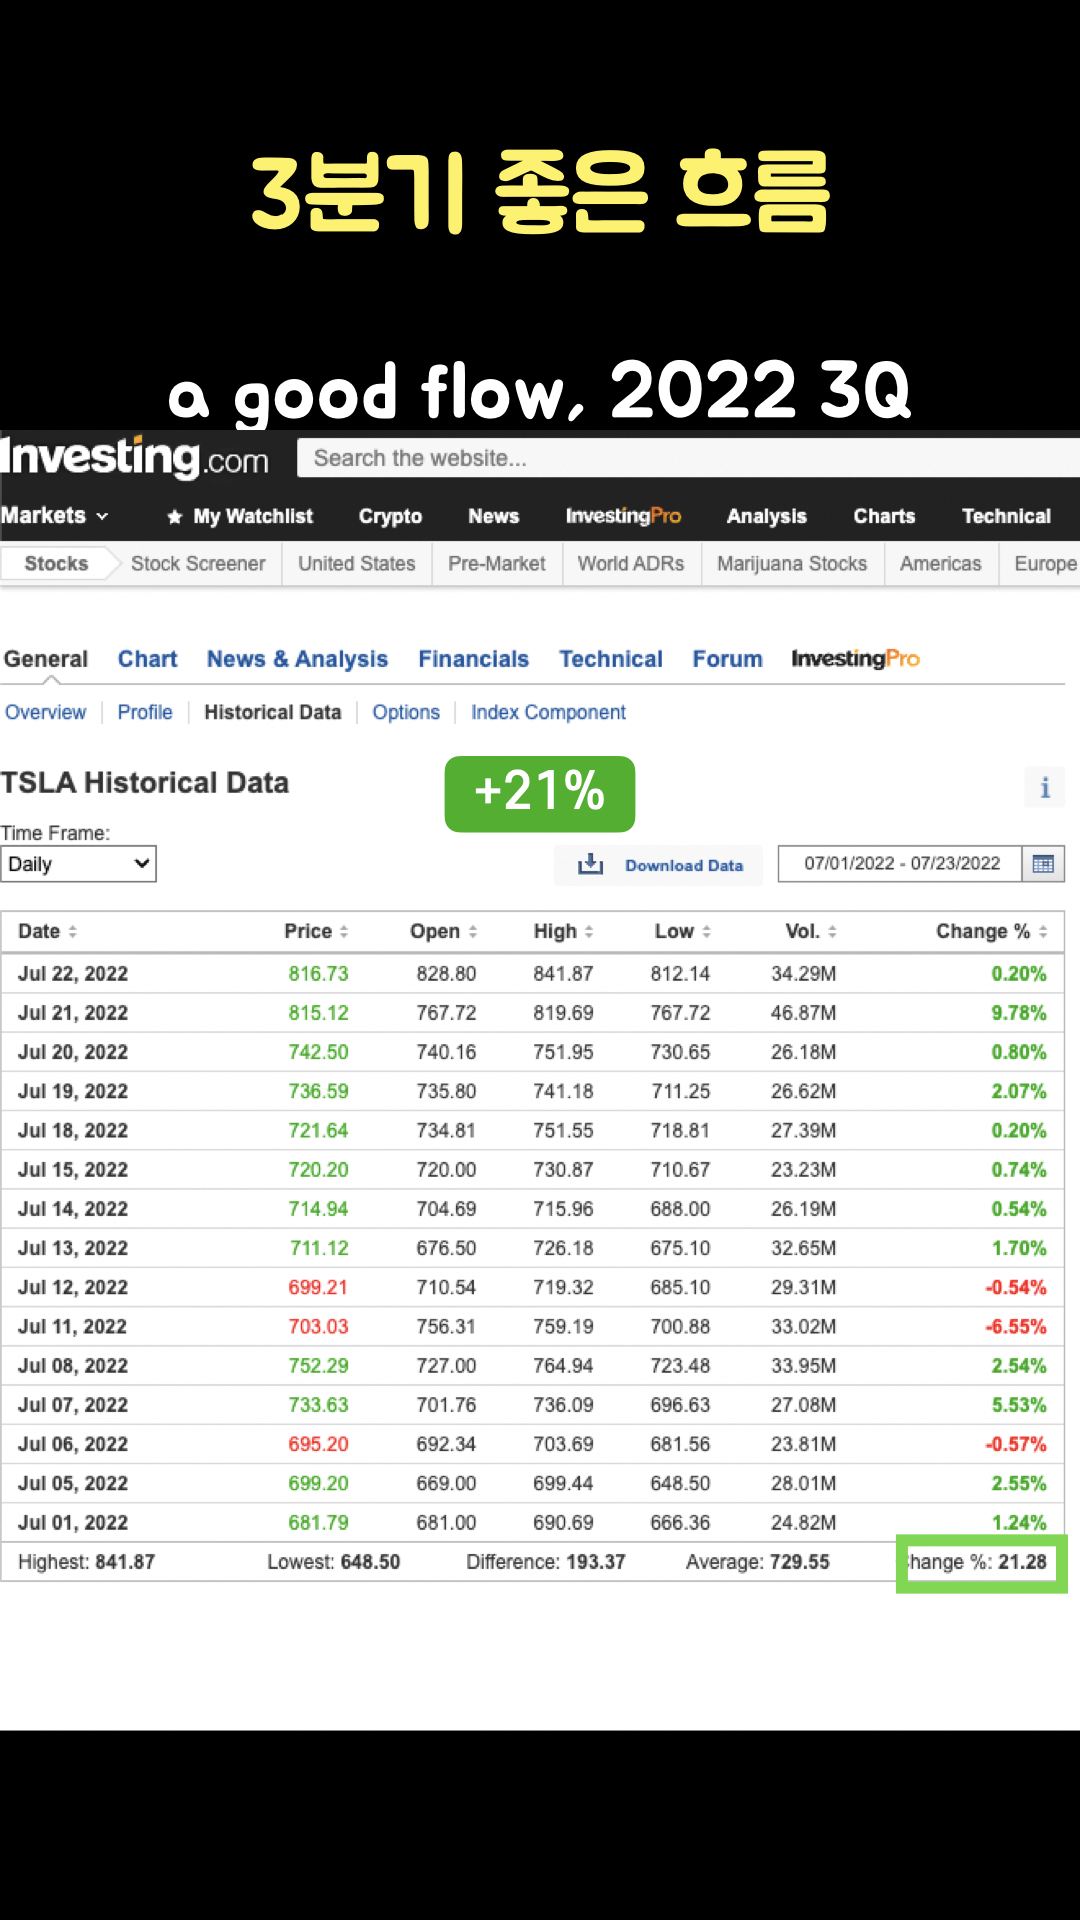Sort table by Date column arrows
Image resolution: width=1080 pixels, height=1920 pixels.
[x=73, y=932]
